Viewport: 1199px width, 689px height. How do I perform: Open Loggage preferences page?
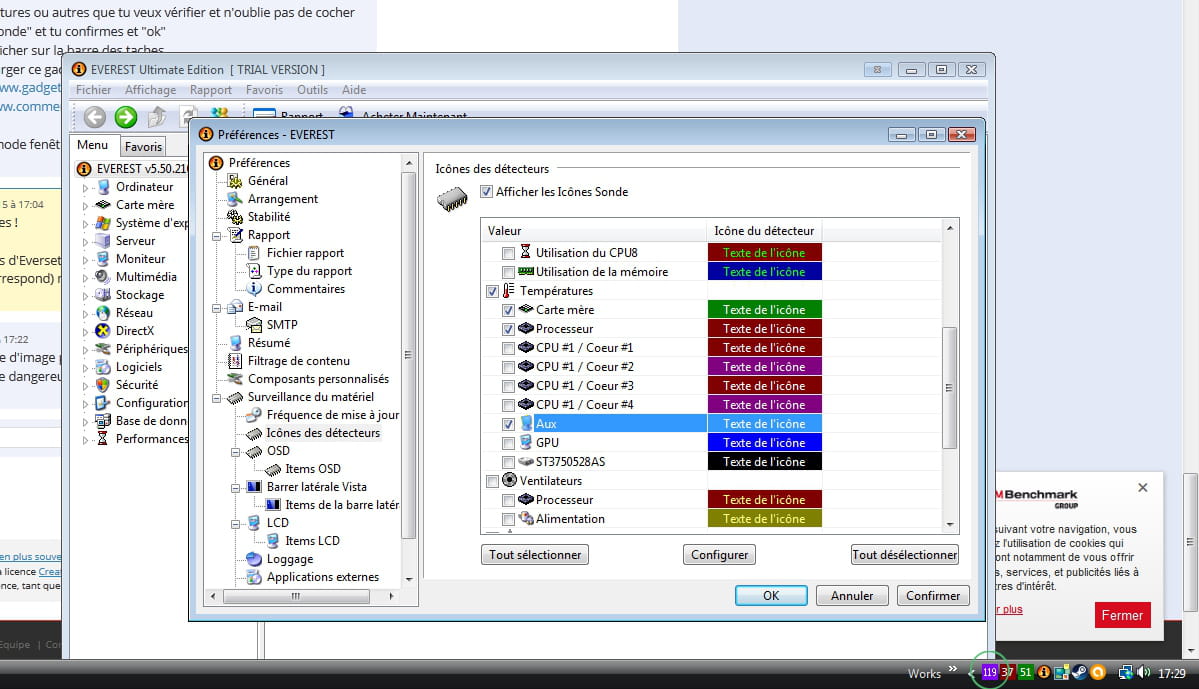click(290, 559)
